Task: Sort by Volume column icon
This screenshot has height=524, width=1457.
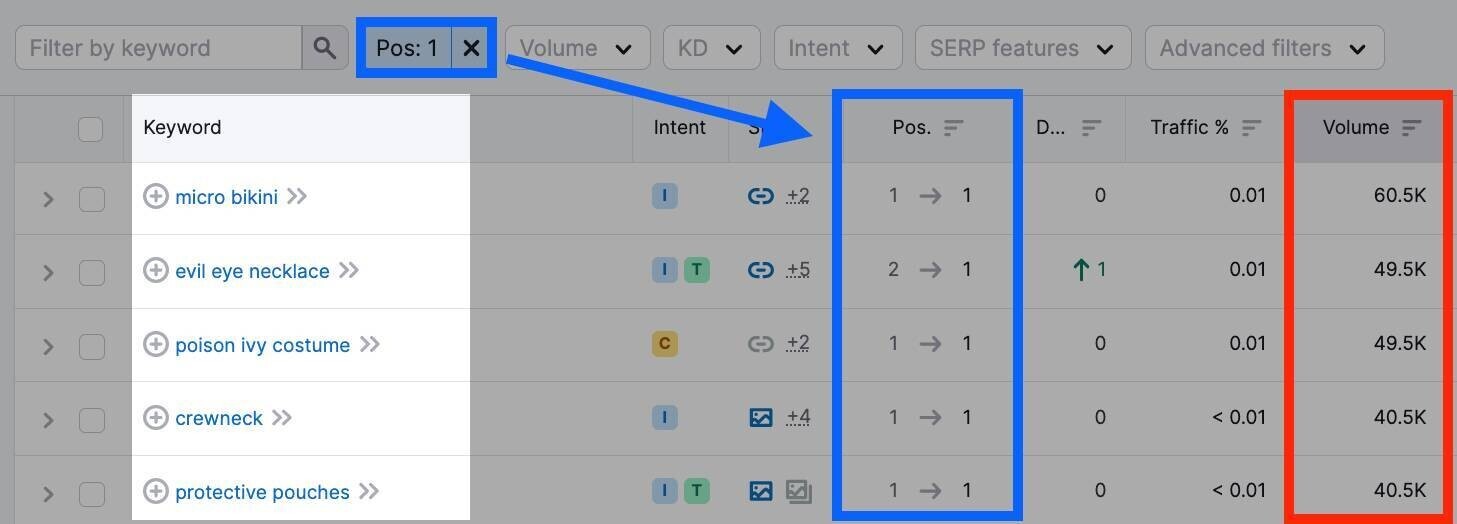Action: point(1411,128)
